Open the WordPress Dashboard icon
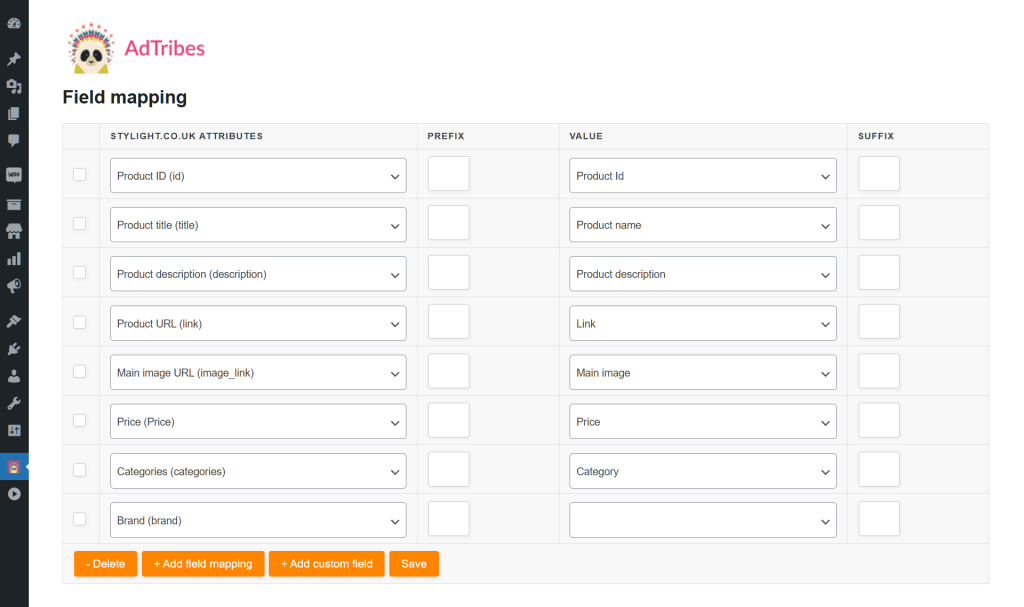The width and height of the screenshot is (1024, 607). (14, 23)
